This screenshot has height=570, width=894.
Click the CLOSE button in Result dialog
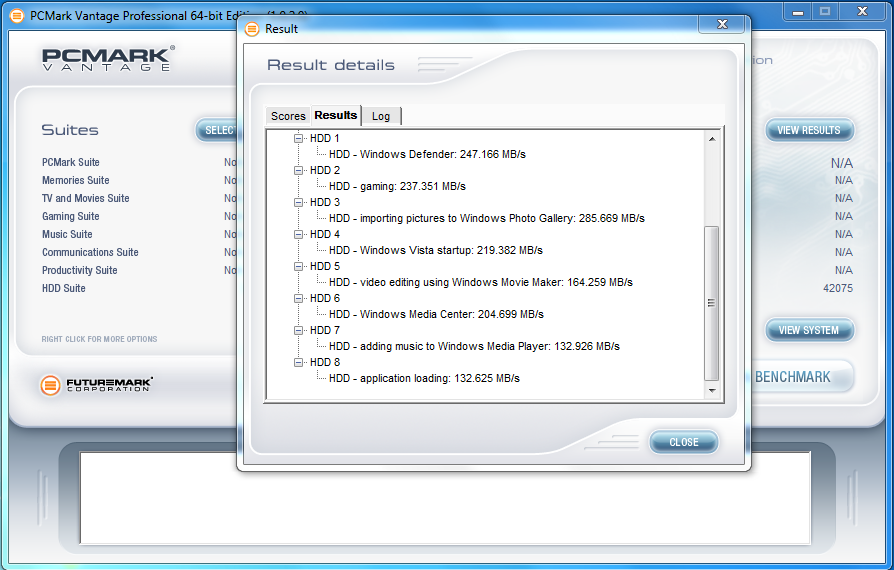pos(684,442)
